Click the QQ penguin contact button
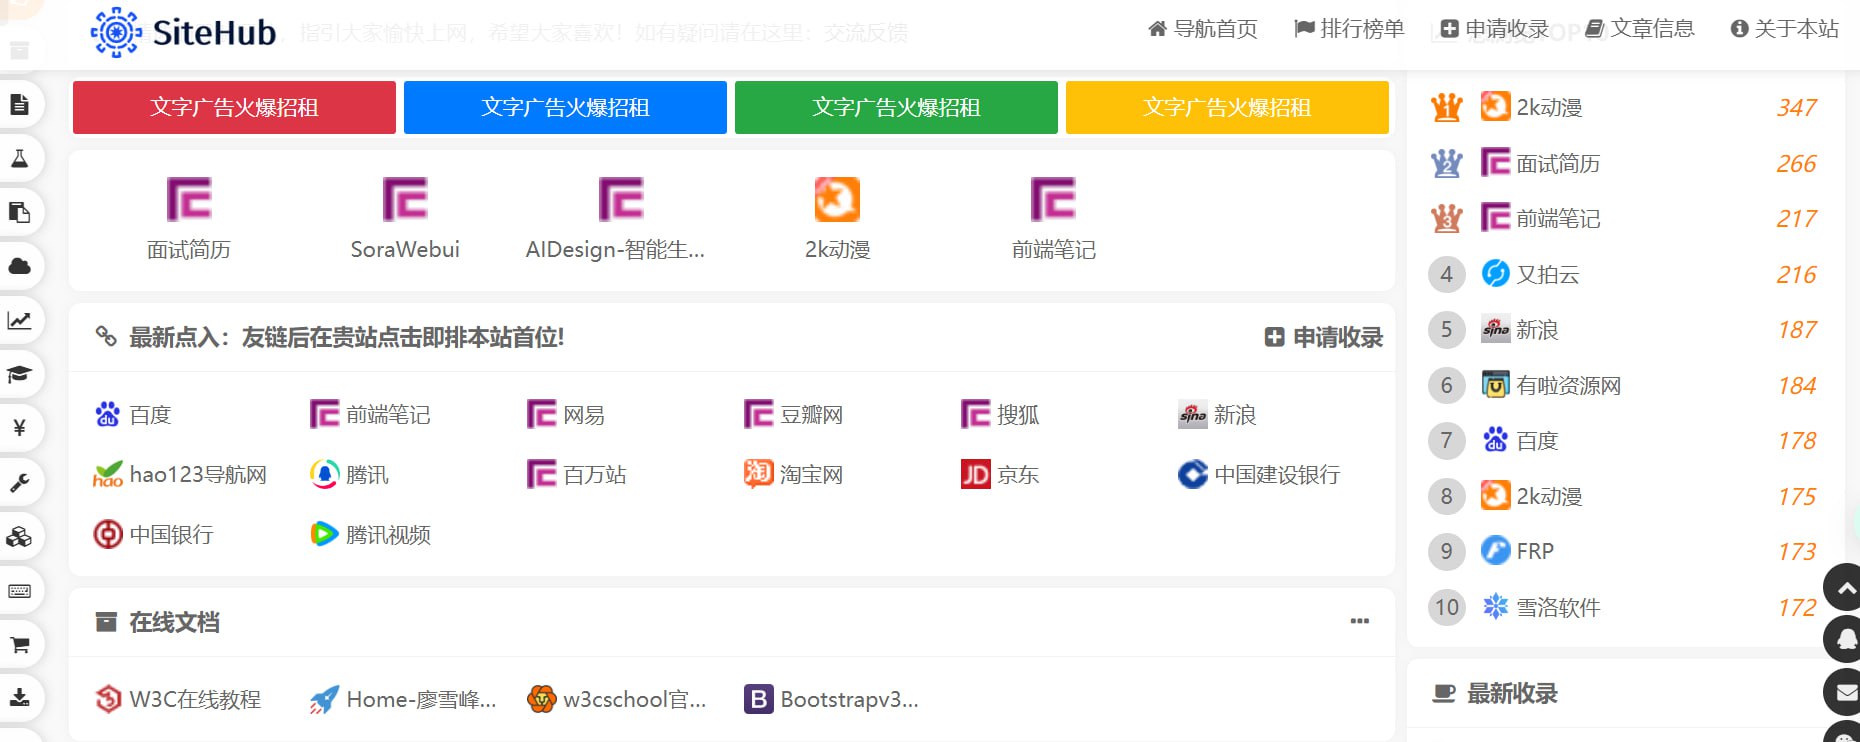The image size is (1860, 742). tap(1845, 640)
